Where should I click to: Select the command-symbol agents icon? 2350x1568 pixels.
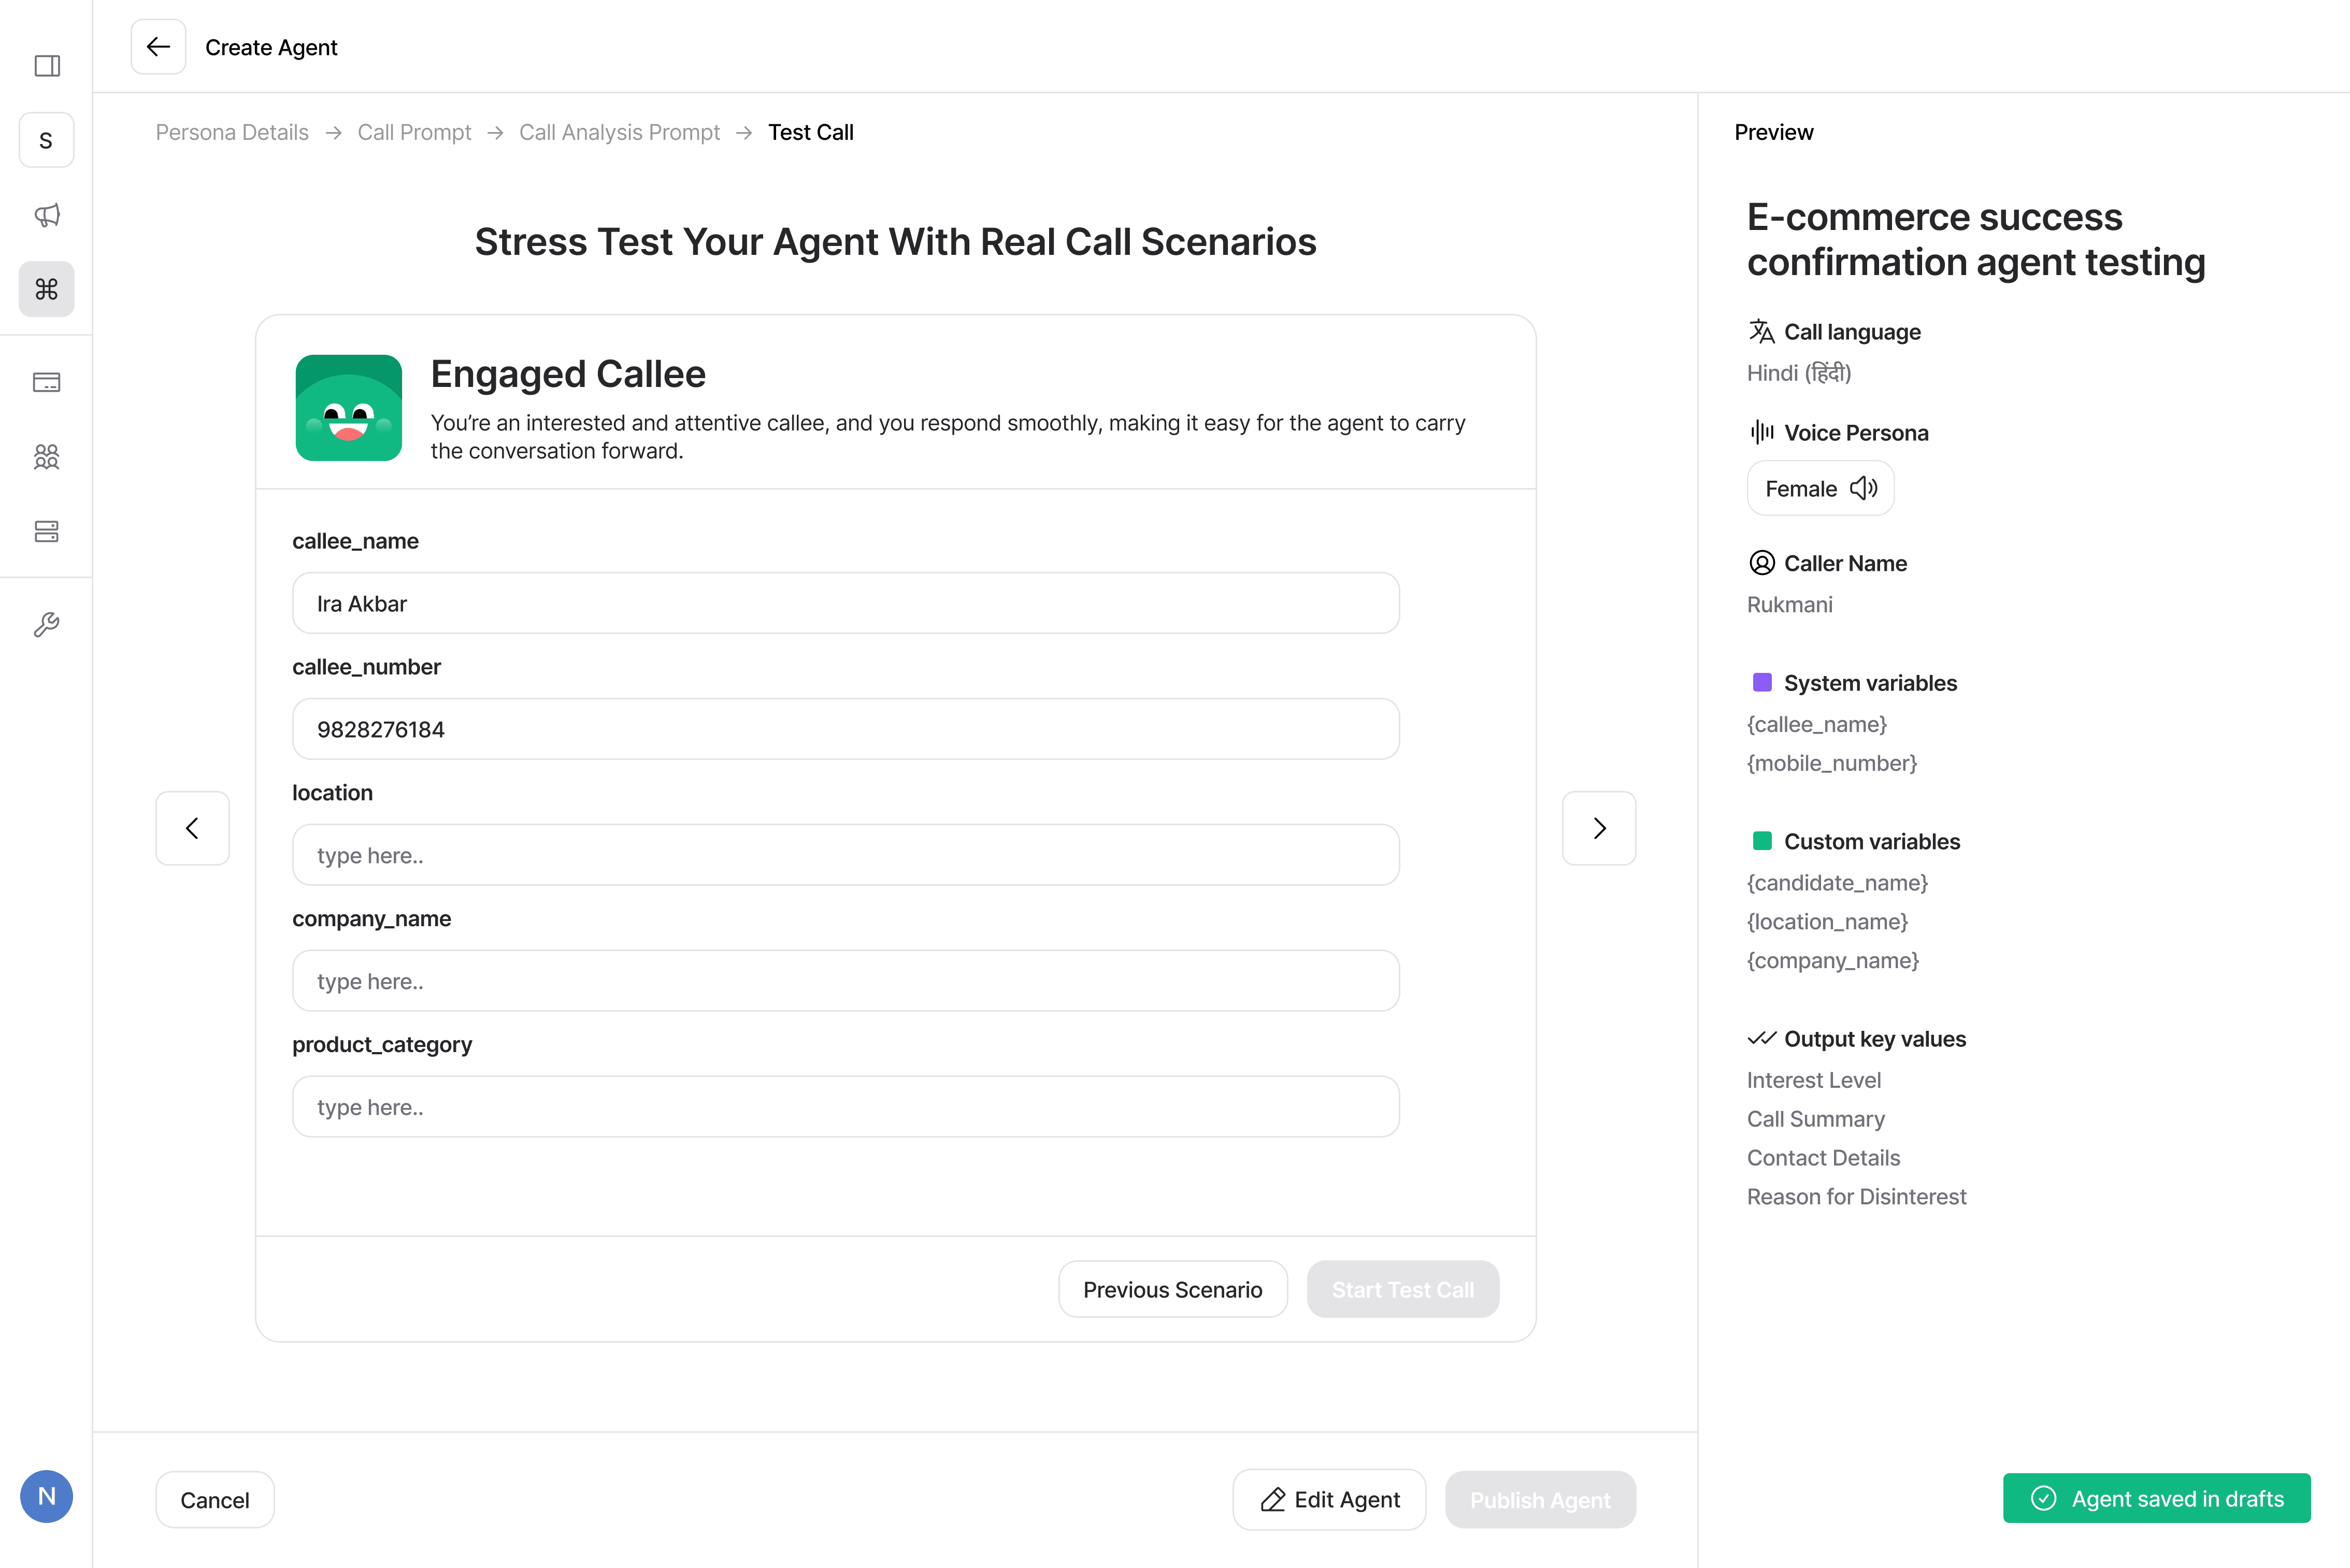click(x=47, y=289)
